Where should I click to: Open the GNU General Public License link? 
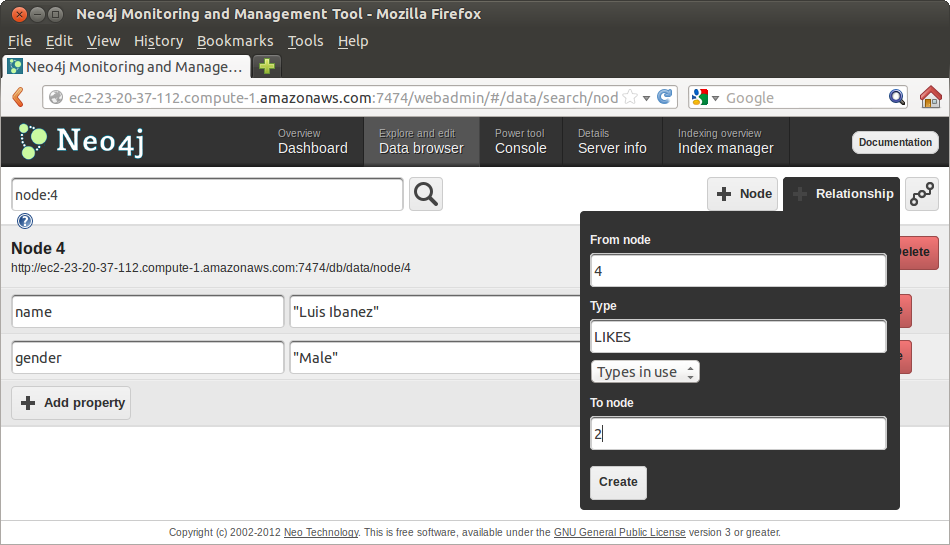[x=619, y=533]
